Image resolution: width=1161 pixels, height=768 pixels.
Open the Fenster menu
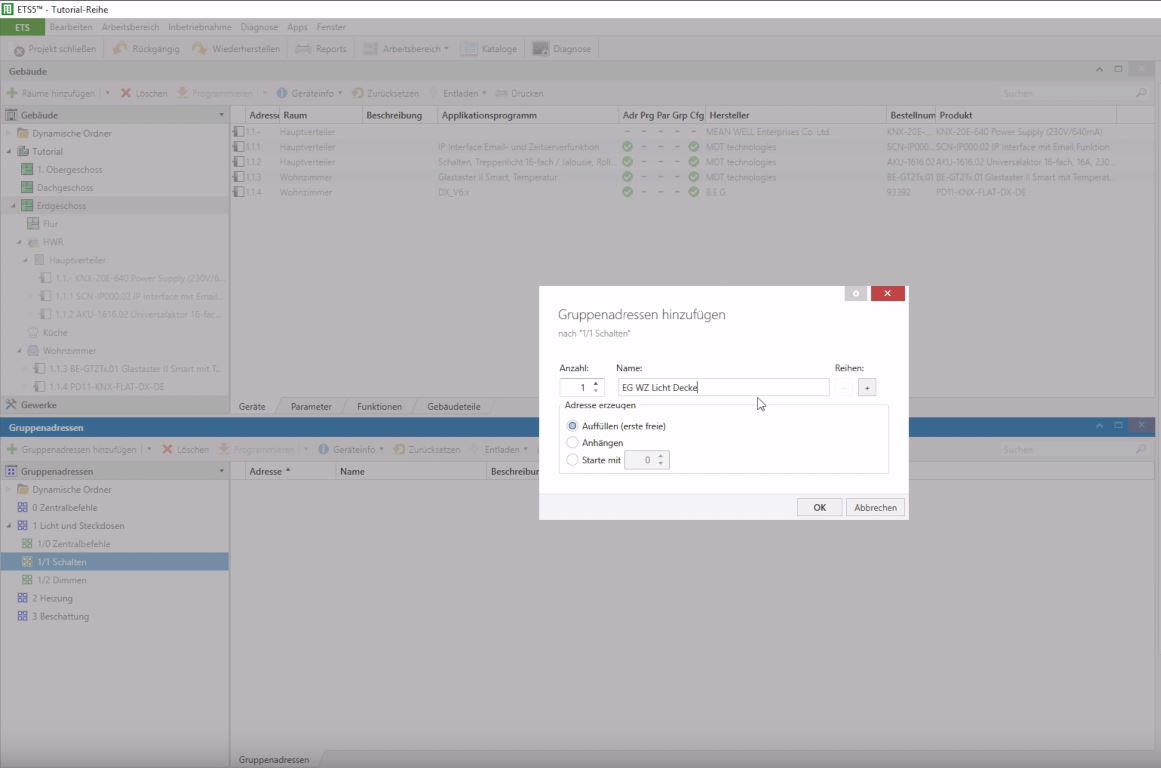(331, 27)
